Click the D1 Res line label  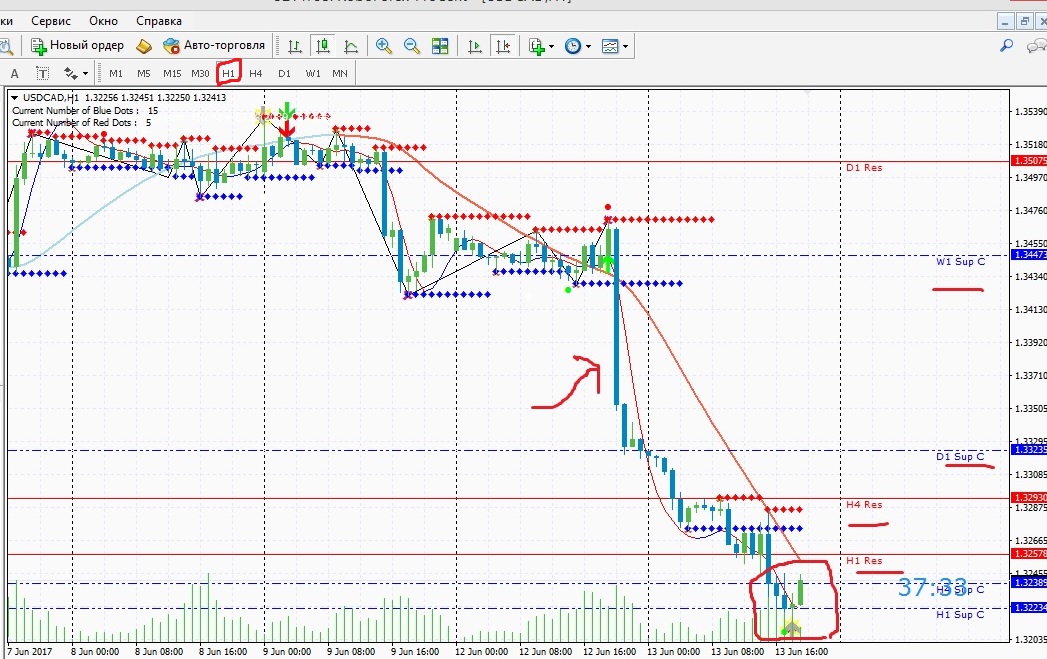click(x=864, y=168)
